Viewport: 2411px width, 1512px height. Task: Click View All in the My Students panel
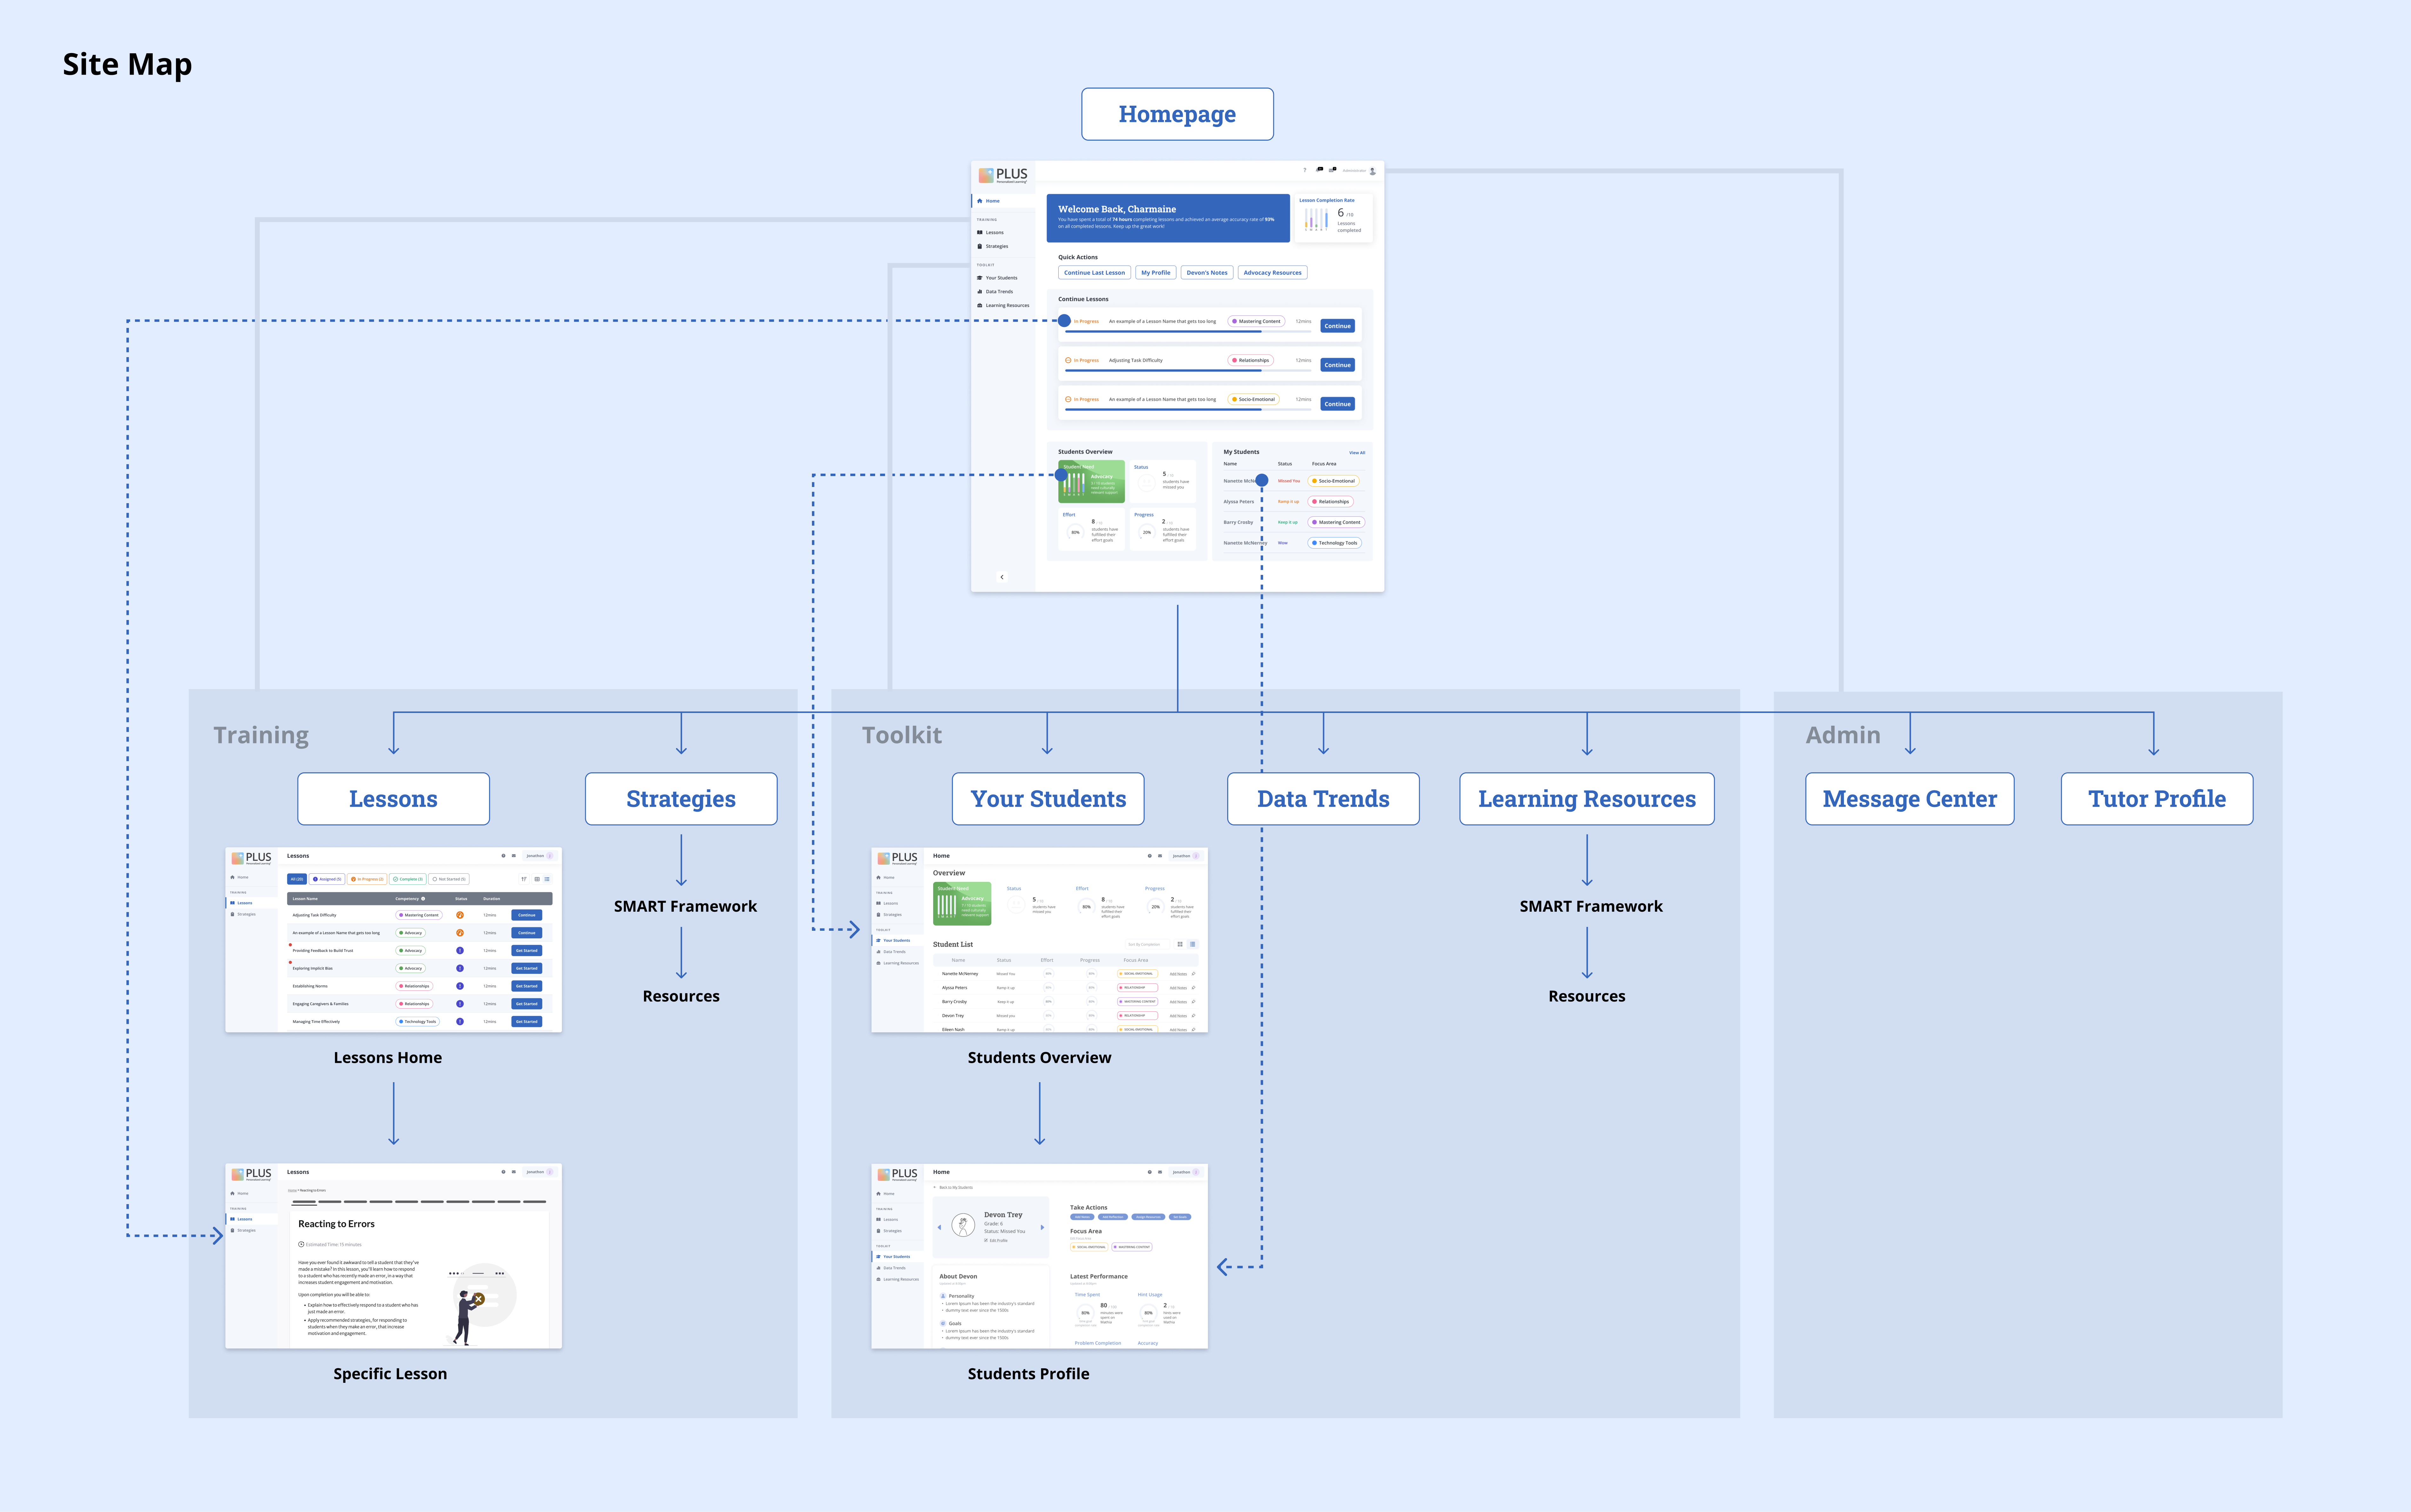tap(1357, 453)
